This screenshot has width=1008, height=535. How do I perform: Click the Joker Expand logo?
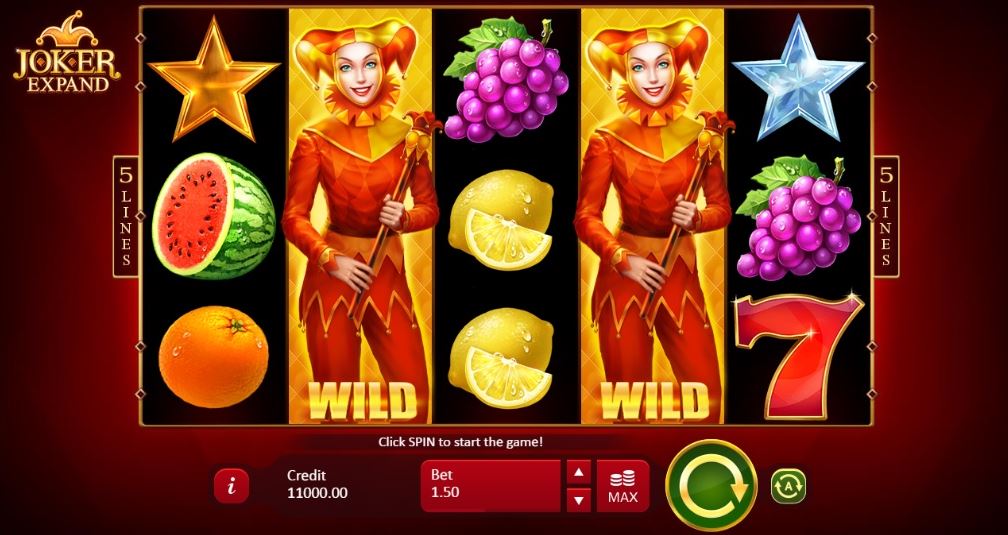(x=67, y=52)
